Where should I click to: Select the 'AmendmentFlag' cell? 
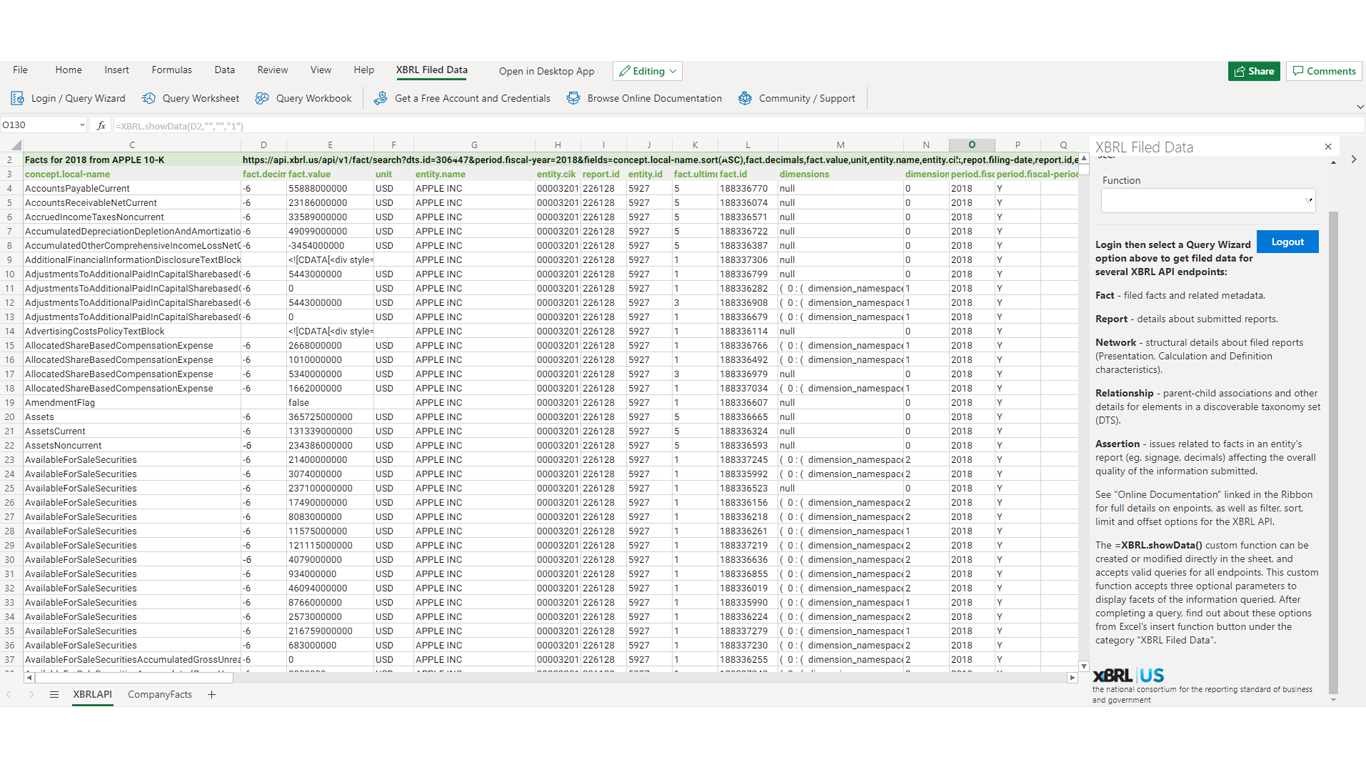131,403
